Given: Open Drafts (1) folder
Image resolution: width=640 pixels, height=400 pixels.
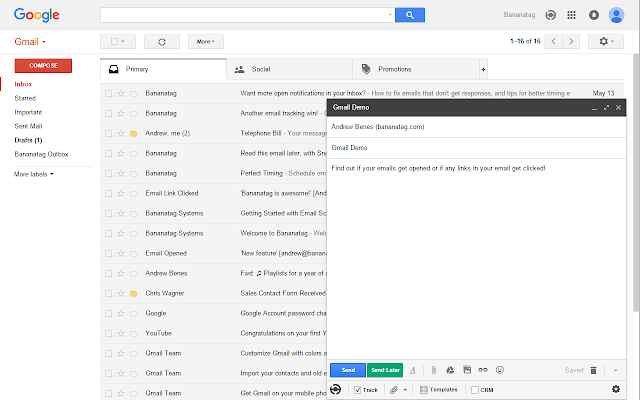Looking at the screenshot, I should pos(28,140).
